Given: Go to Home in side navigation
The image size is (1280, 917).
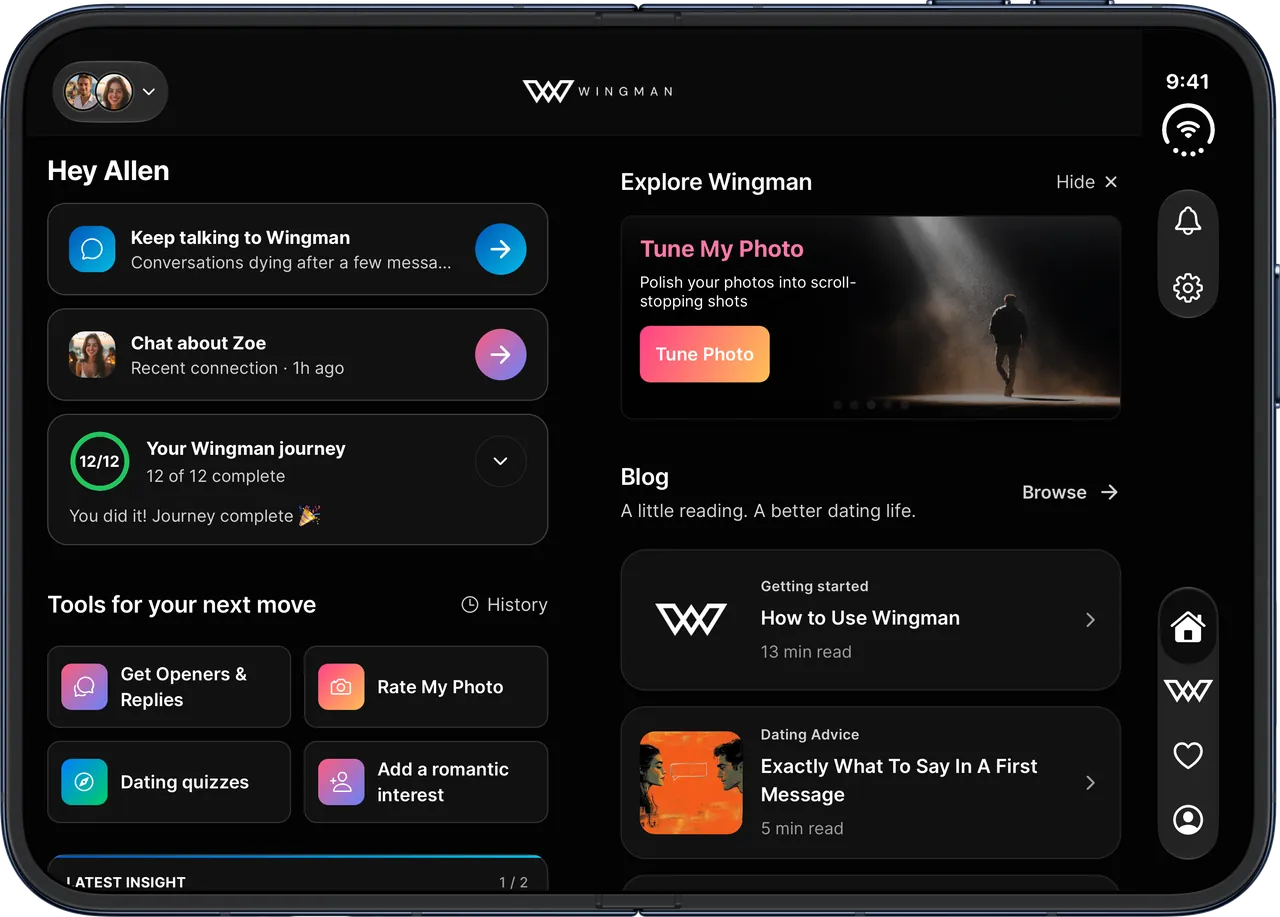Looking at the screenshot, I should 1188,627.
